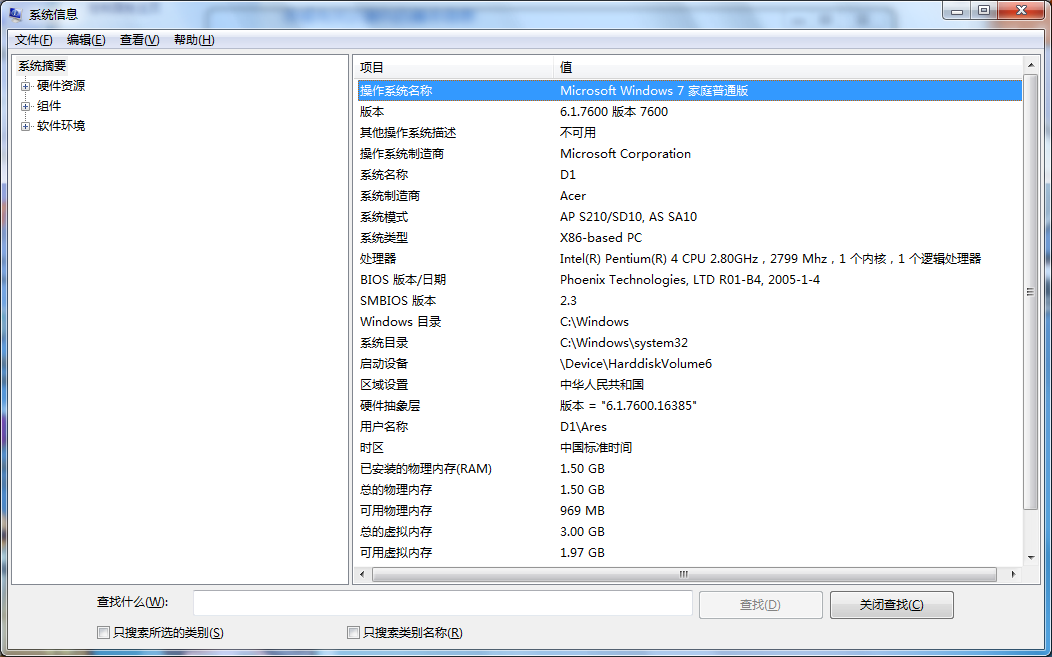The width and height of the screenshot is (1052, 657).
Task: Select the 系统模式 row
Action: [689, 217]
